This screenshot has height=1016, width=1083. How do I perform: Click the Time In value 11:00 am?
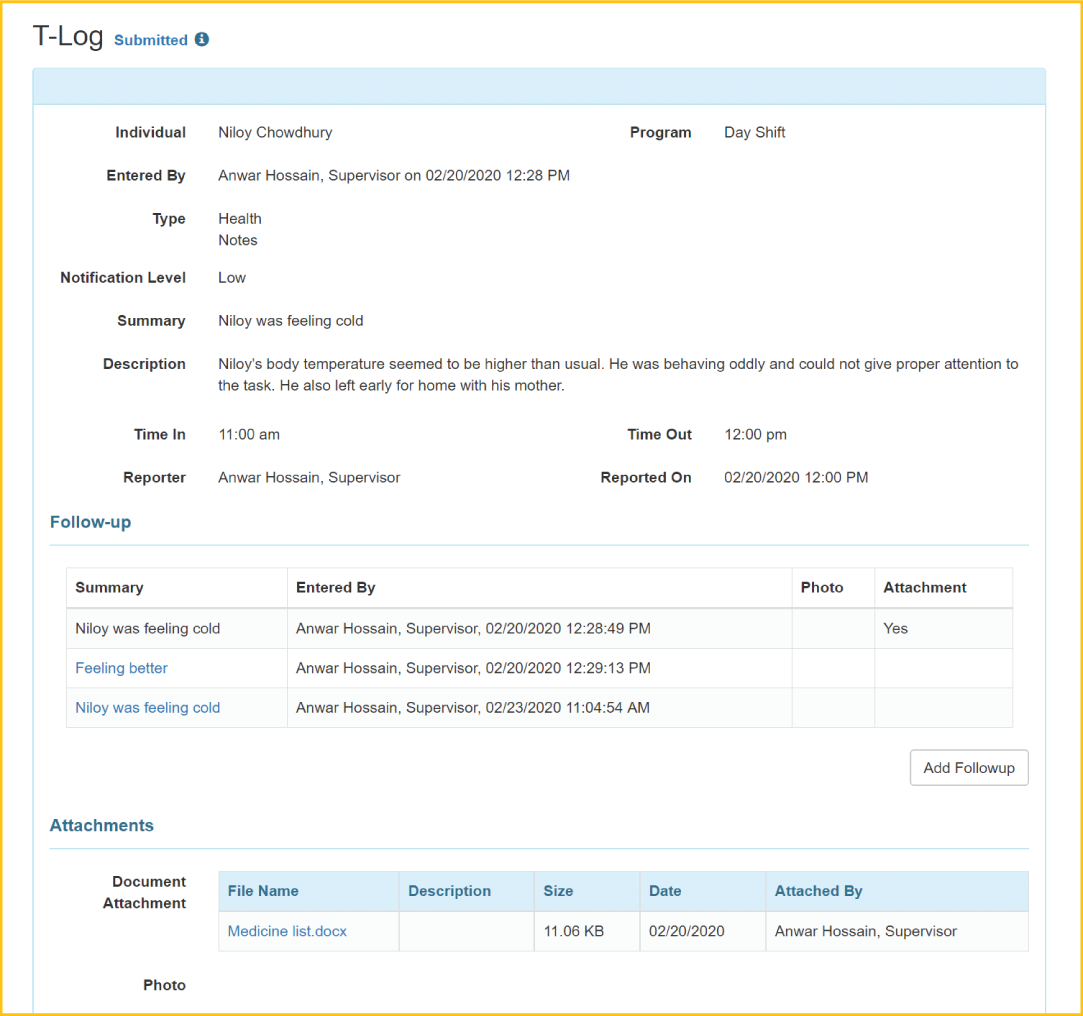[249, 434]
